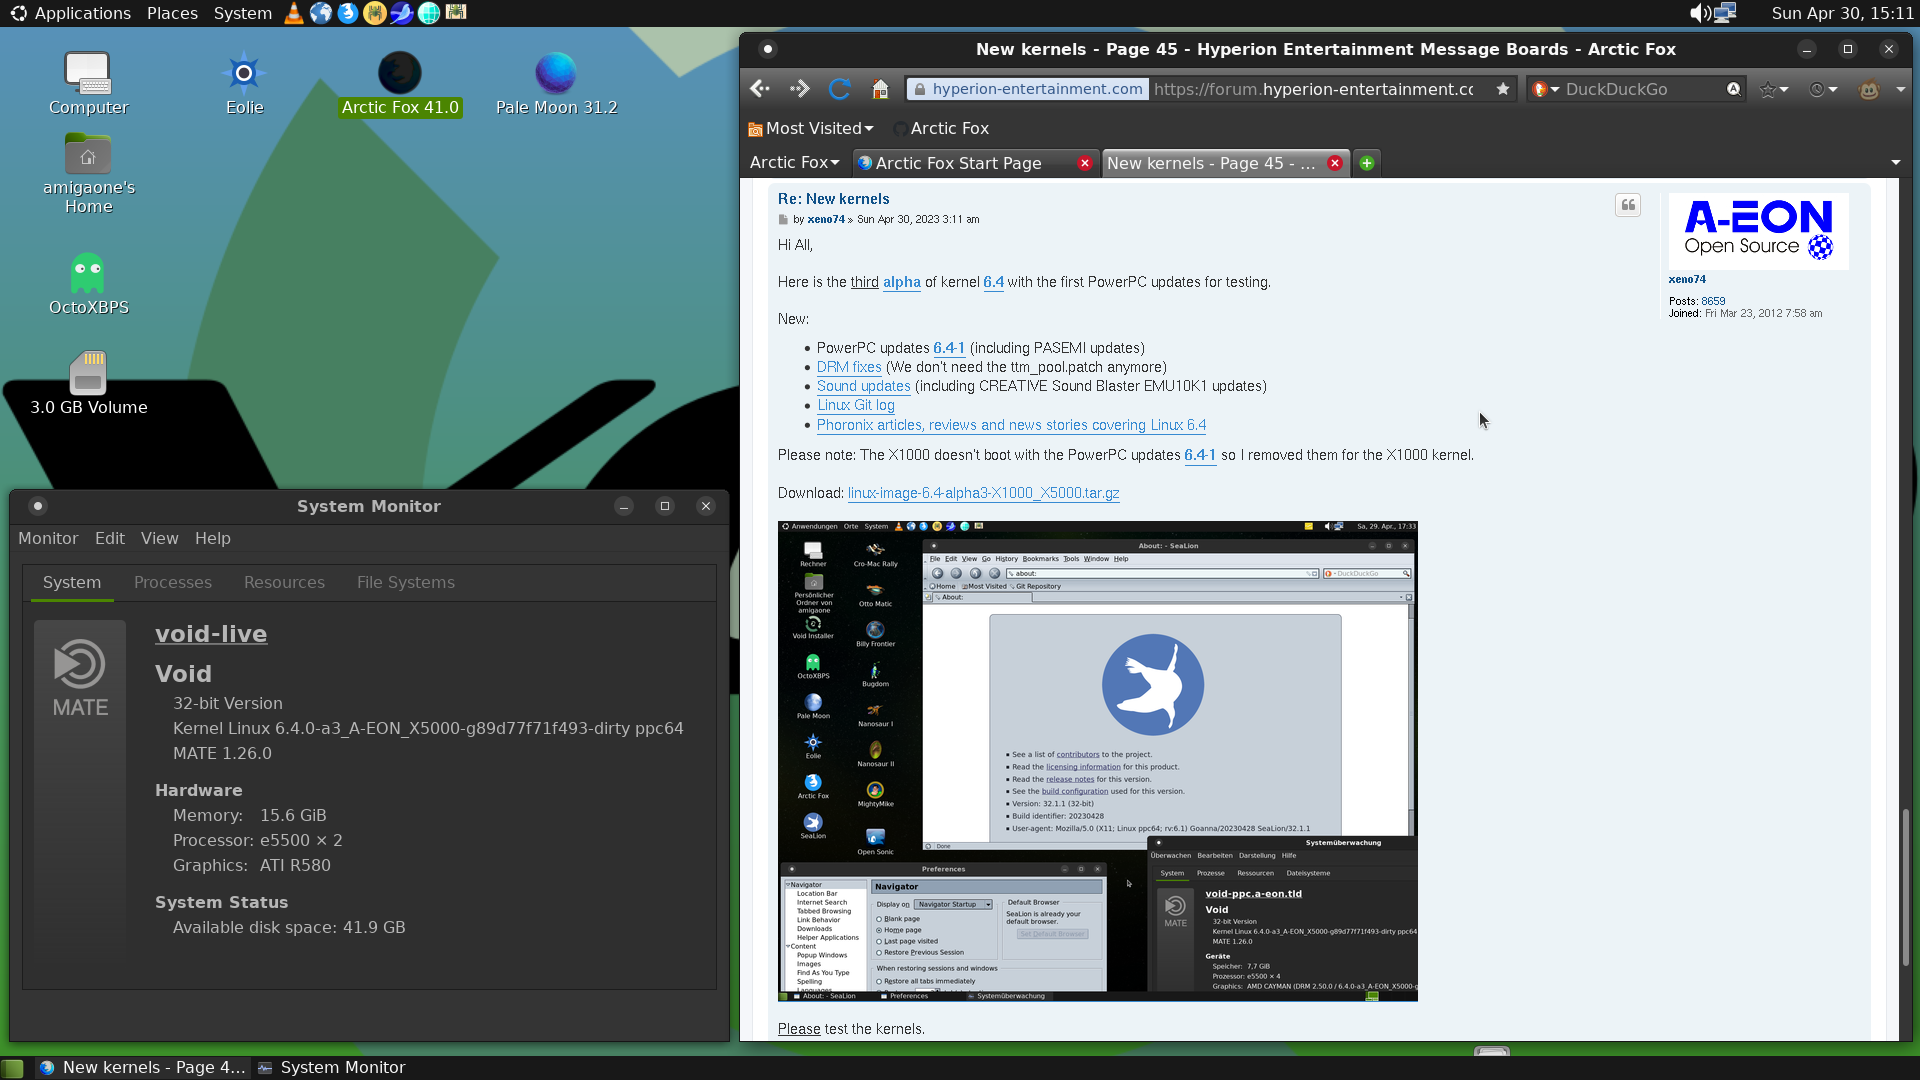The height and width of the screenshot is (1080, 1920).
Task: Open Phoronix articles covering Linux 6.4 link
Action: click(1011, 425)
